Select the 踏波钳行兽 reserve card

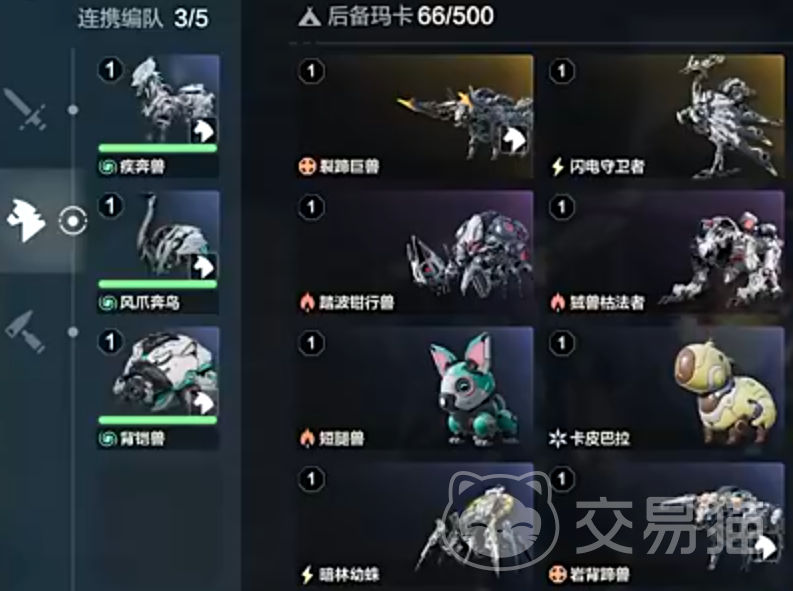(414, 252)
